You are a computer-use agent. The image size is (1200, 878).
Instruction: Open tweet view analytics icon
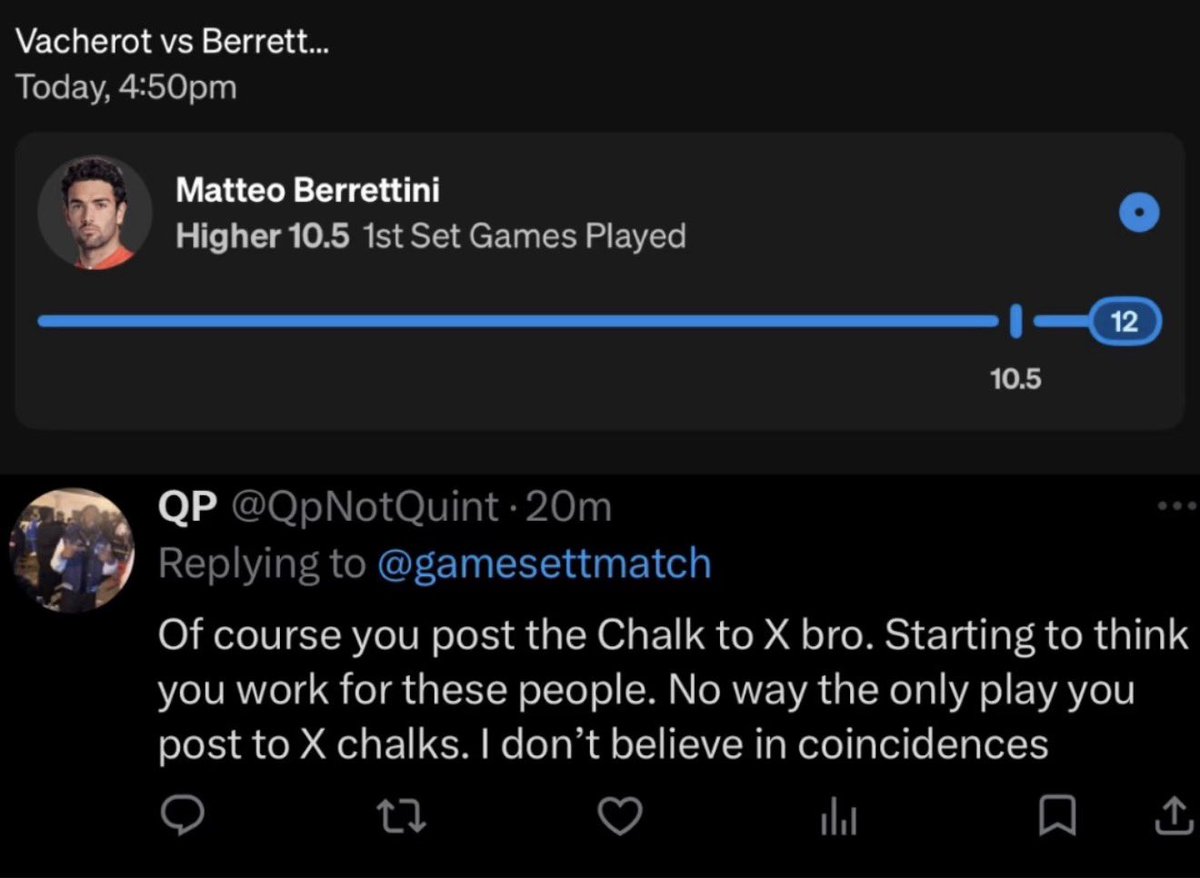coord(836,820)
